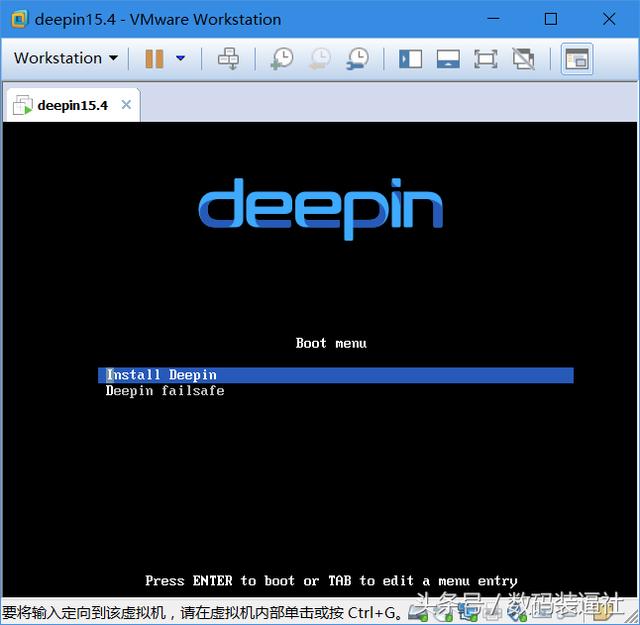Screen dimensions: 640x625
Task: Open the Workstation menu dropdown
Action: click(x=66, y=58)
